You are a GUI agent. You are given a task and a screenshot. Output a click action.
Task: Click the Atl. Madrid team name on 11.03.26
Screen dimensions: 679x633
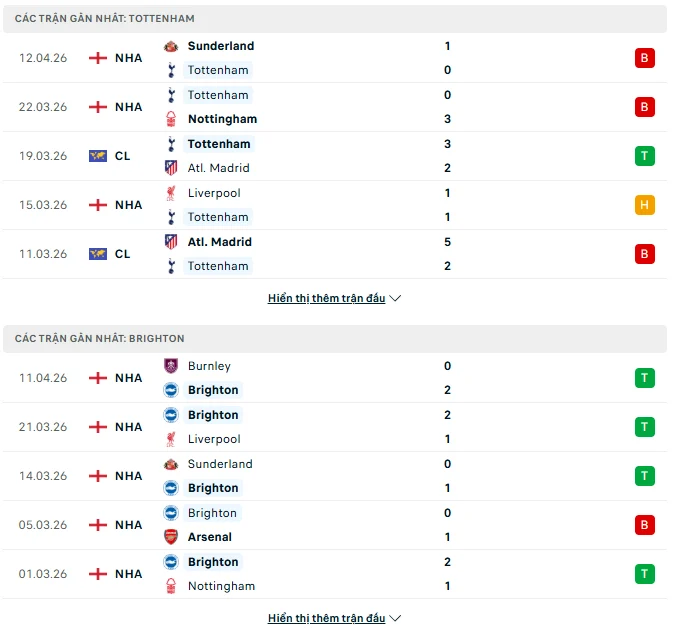pos(220,242)
